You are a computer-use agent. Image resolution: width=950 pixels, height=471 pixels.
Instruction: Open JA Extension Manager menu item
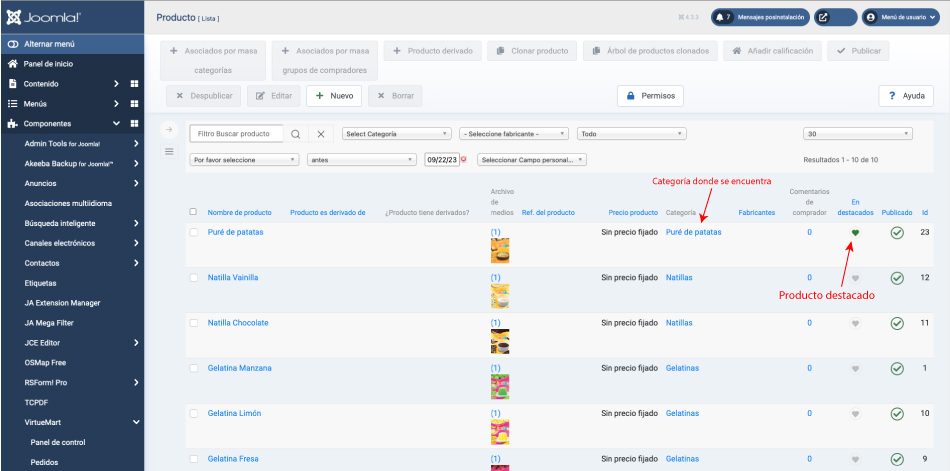pyautogui.click(x=62, y=303)
